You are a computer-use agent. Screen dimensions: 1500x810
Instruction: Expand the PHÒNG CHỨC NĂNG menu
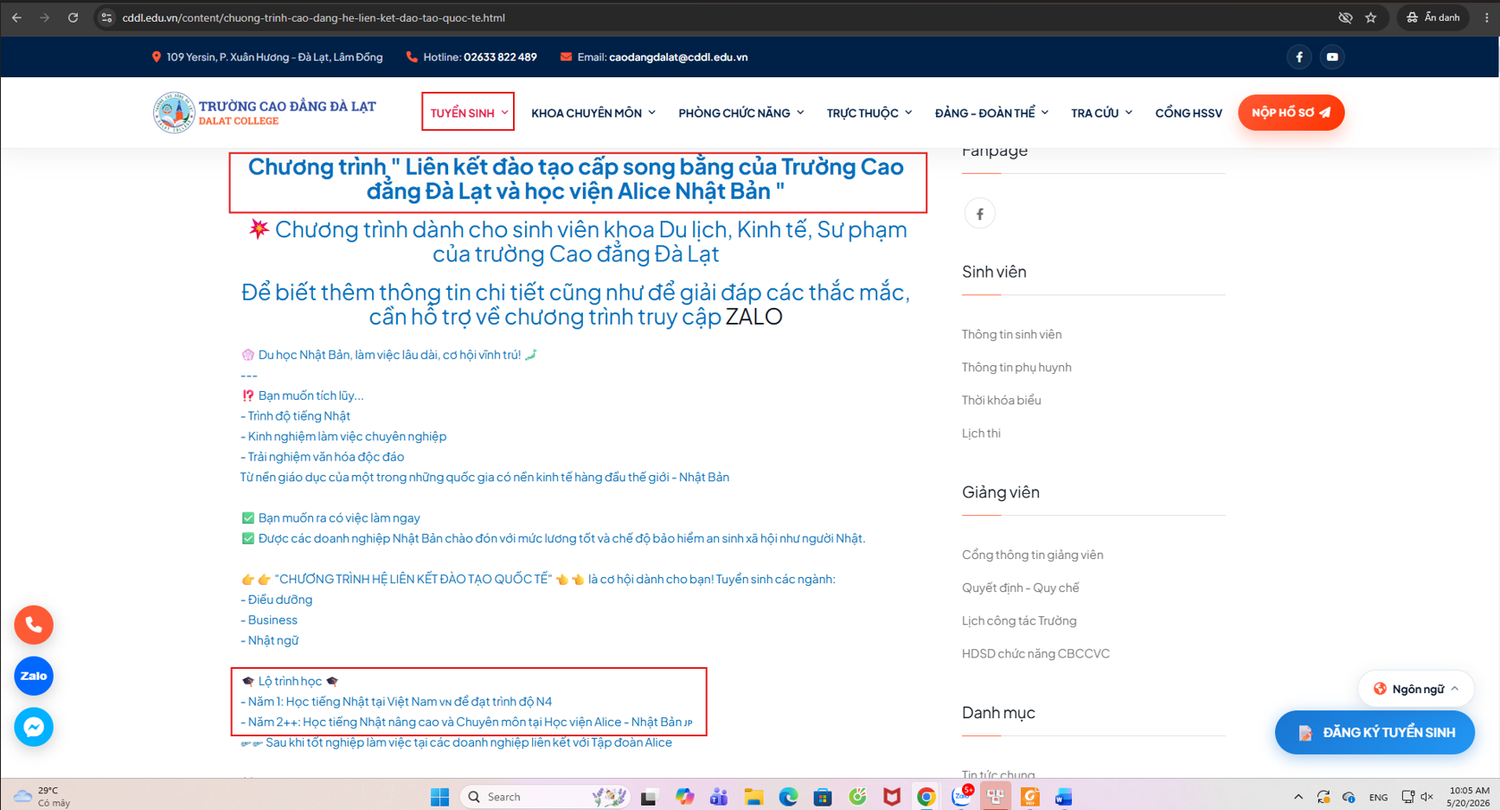click(741, 113)
